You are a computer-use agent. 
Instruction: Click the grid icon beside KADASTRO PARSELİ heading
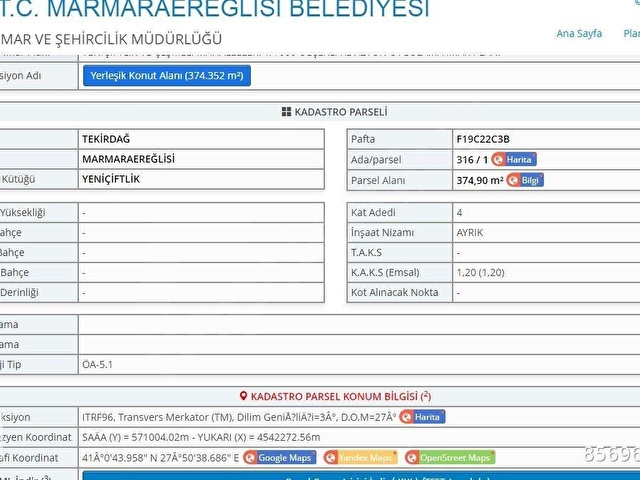[x=286, y=112]
